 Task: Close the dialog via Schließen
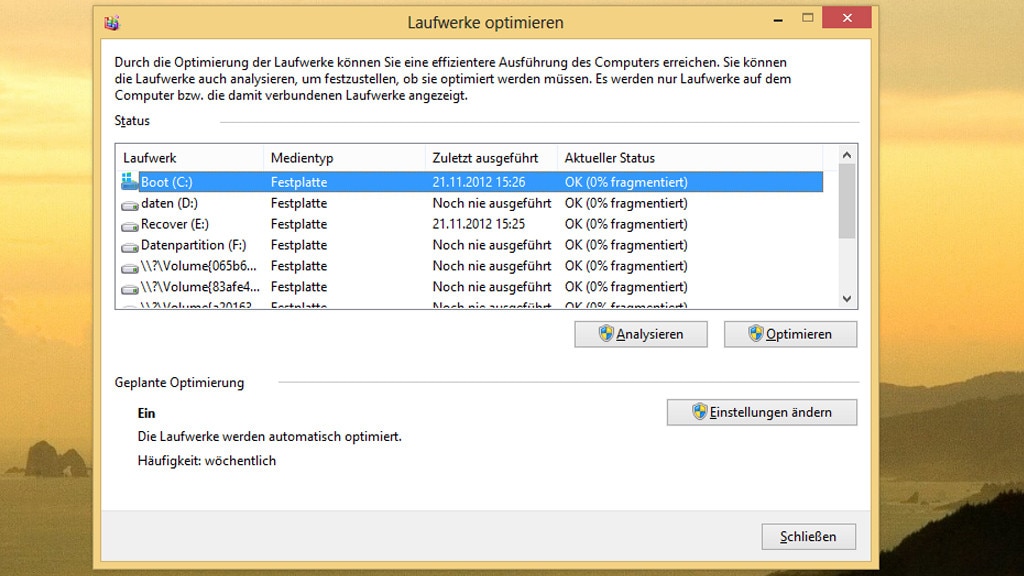tap(808, 536)
